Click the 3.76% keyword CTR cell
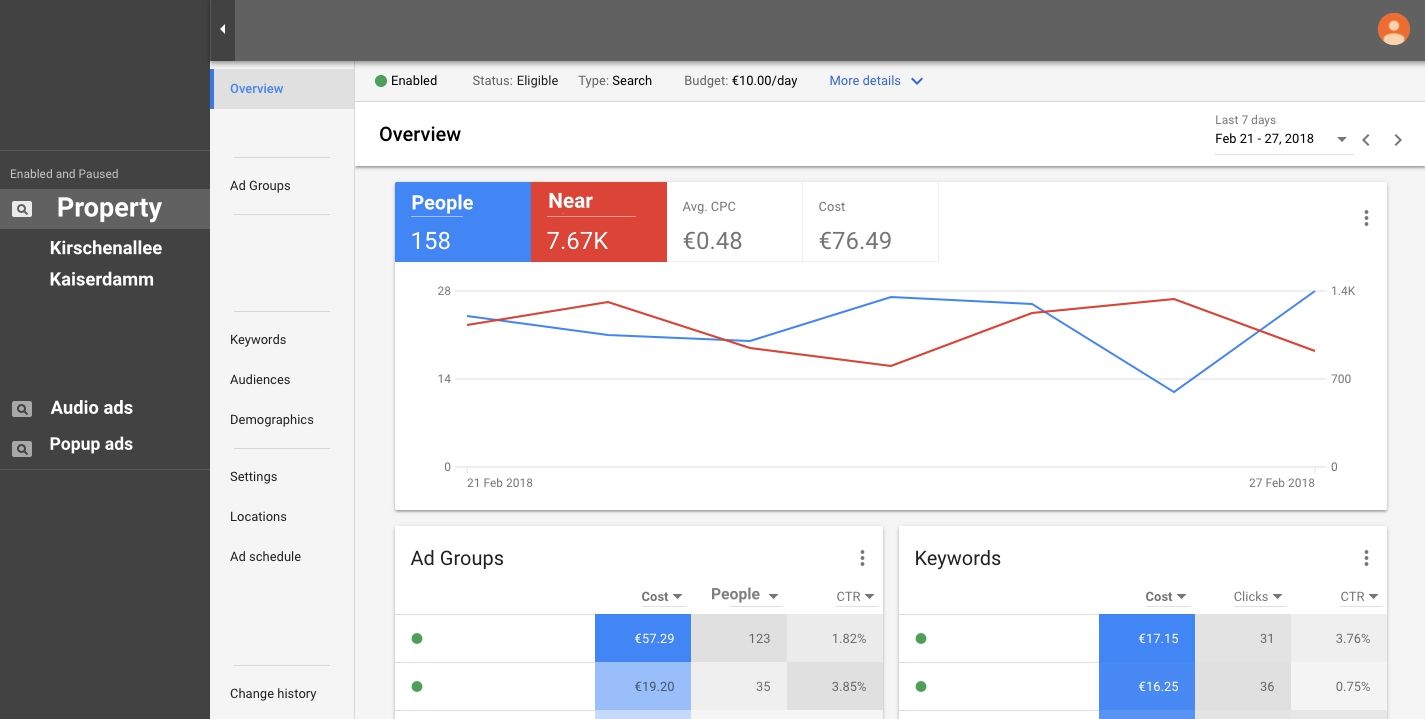 (x=1339, y=638)
